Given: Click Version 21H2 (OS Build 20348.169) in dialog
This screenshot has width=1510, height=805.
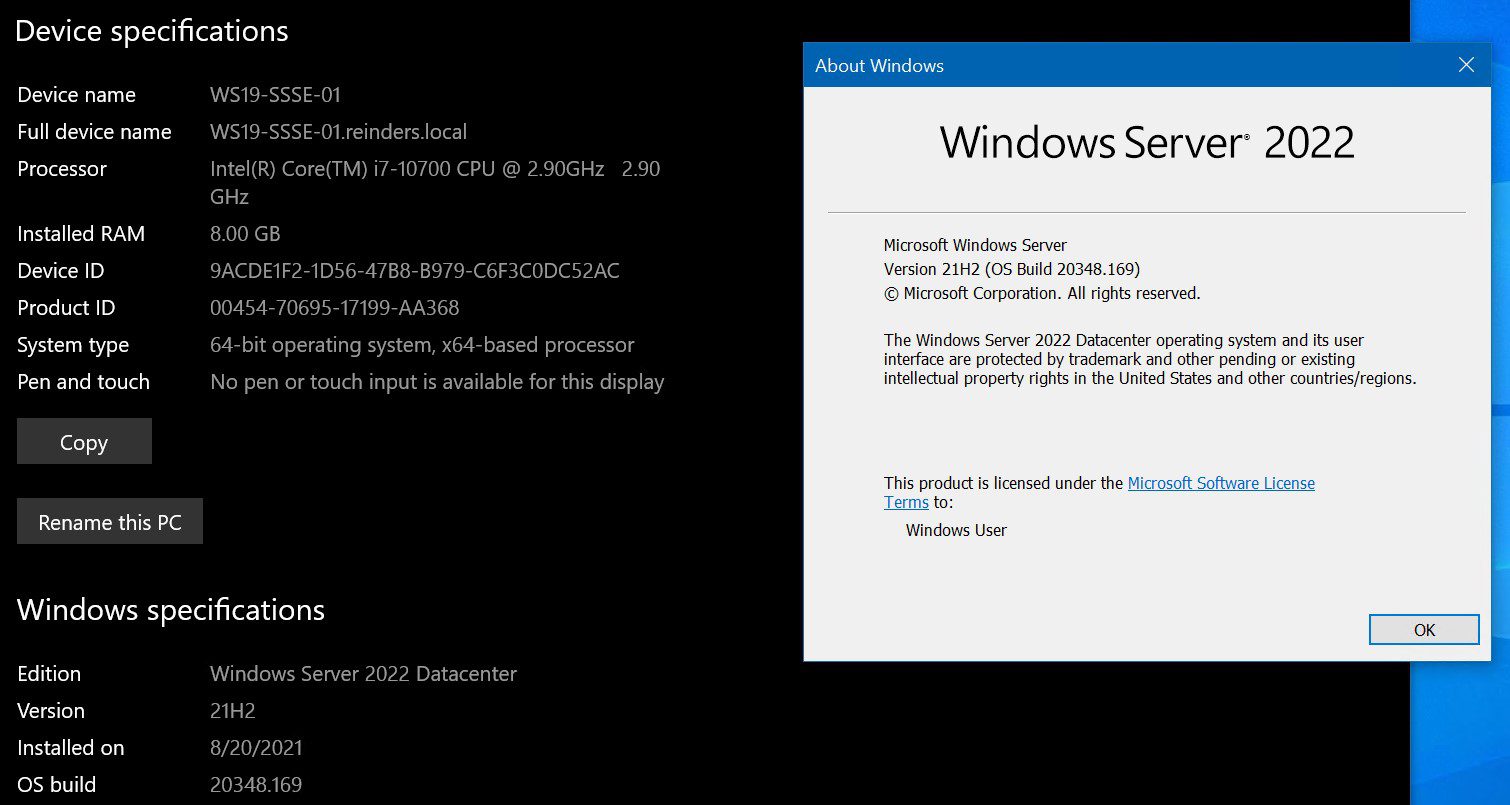Looking at the screenshot, I should coord(1012,269).
